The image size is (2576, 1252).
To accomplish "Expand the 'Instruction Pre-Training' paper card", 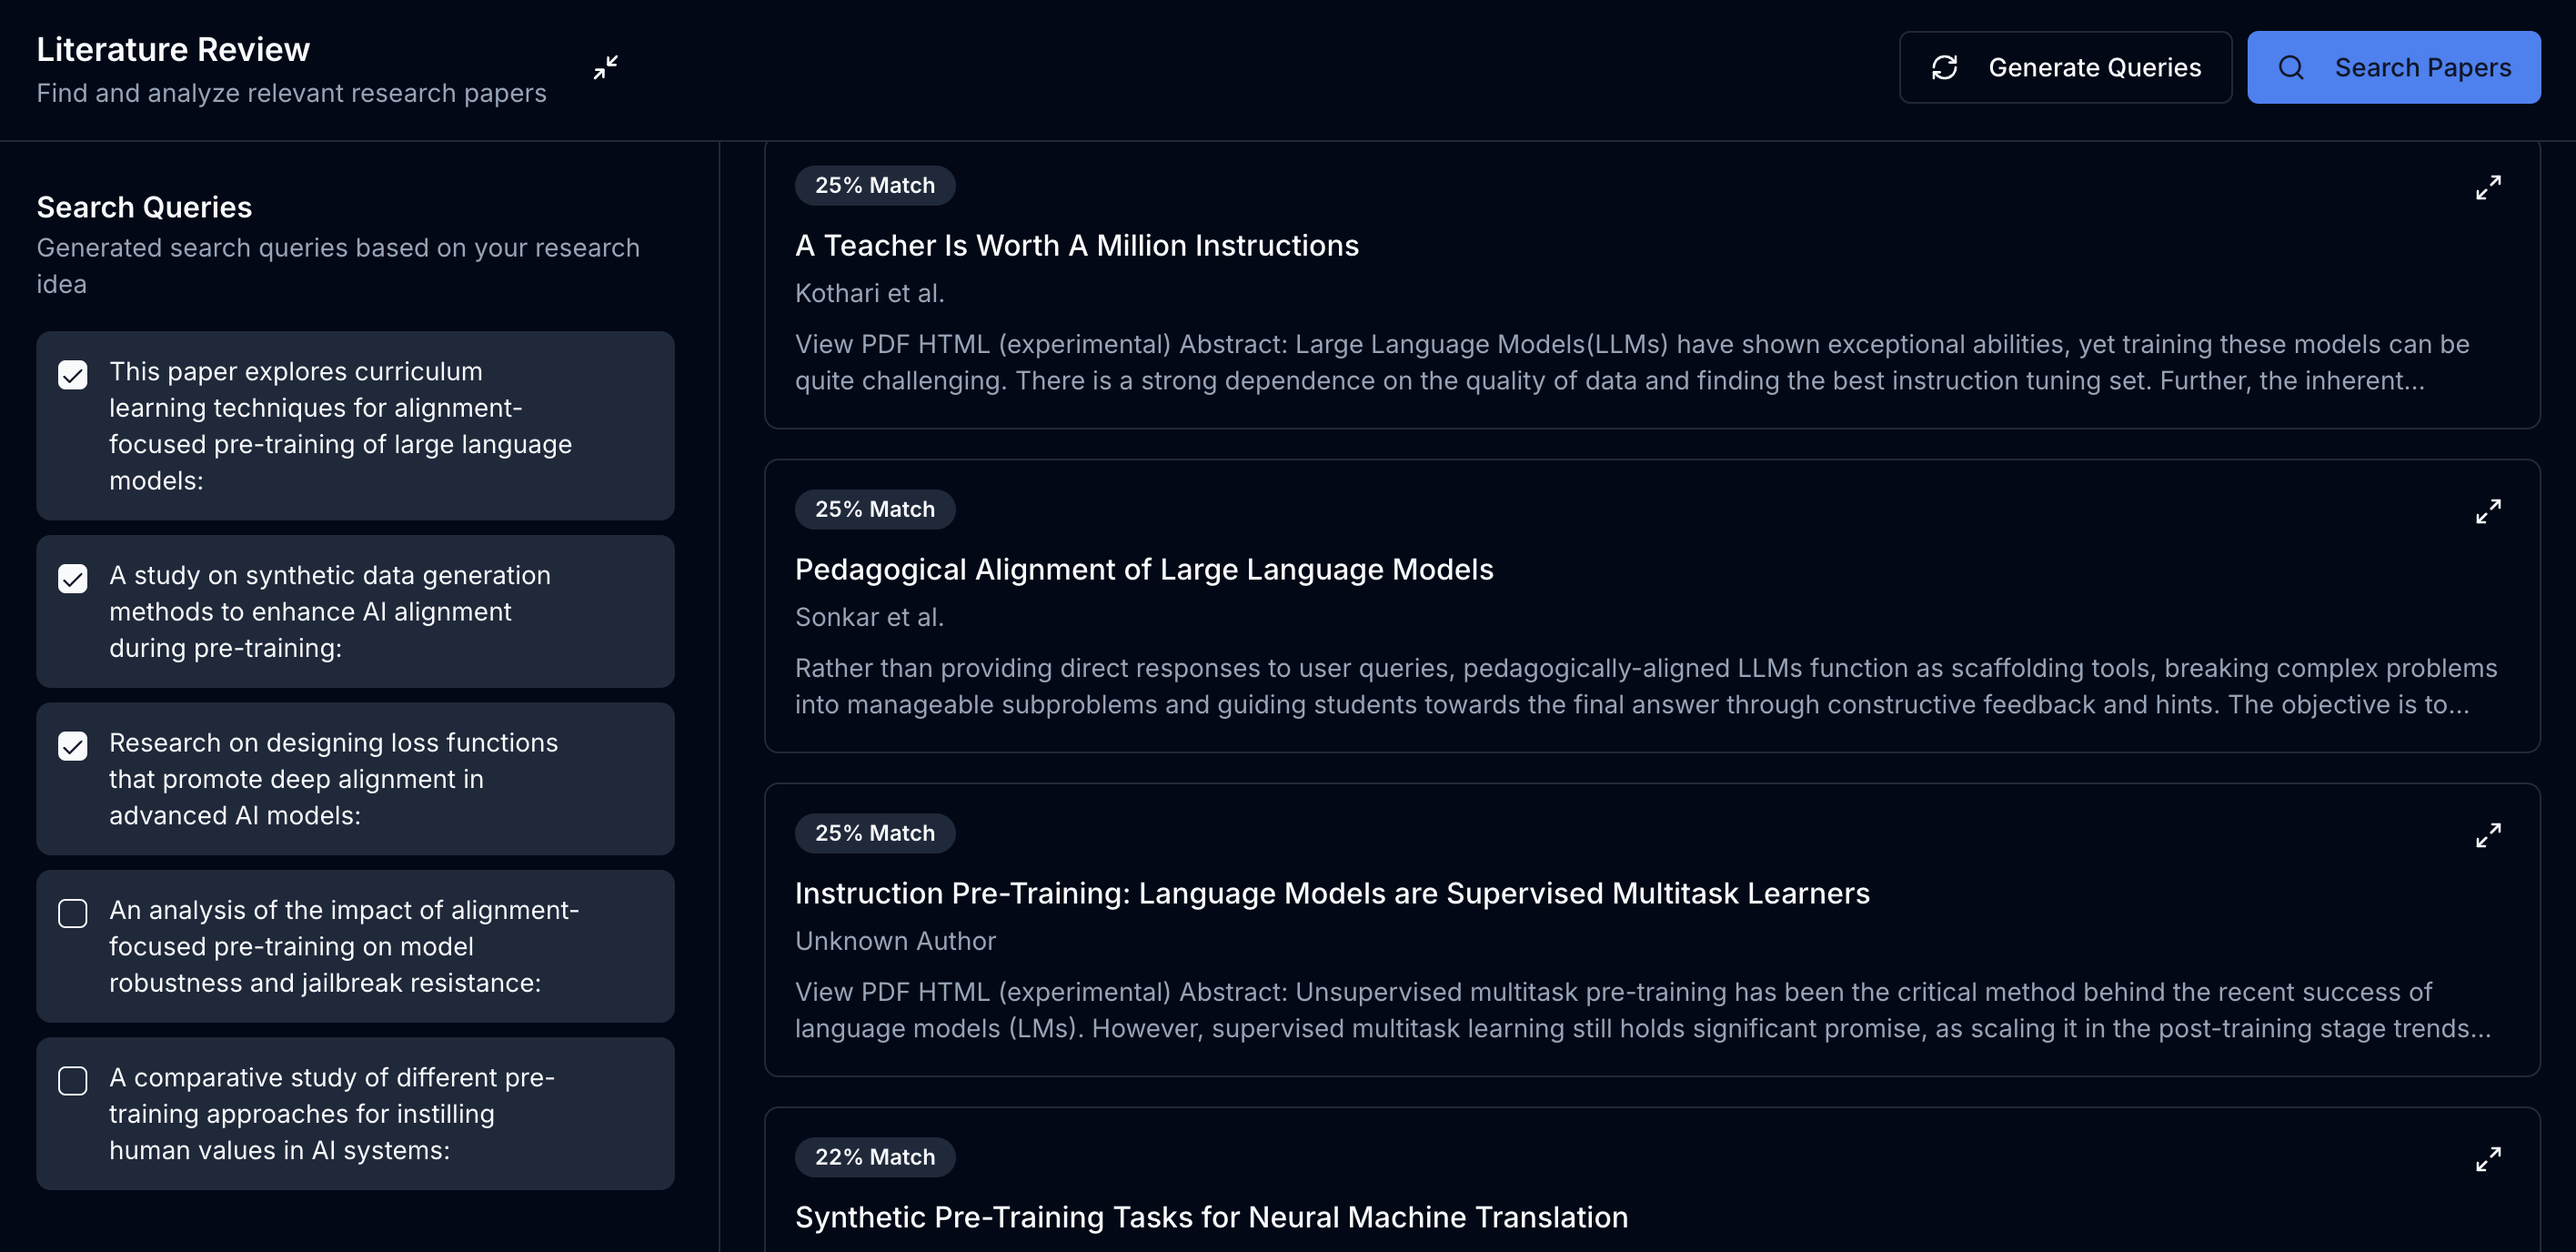I will coord(2488,835).
